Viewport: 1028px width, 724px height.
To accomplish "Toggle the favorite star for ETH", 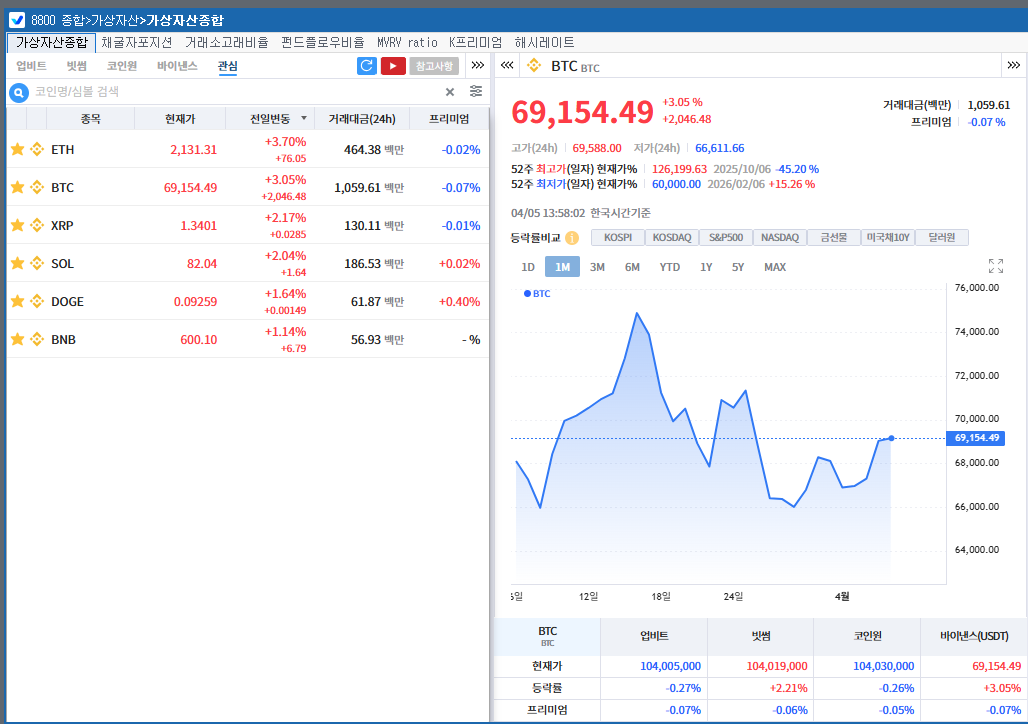I will click(x=17, y=149).
